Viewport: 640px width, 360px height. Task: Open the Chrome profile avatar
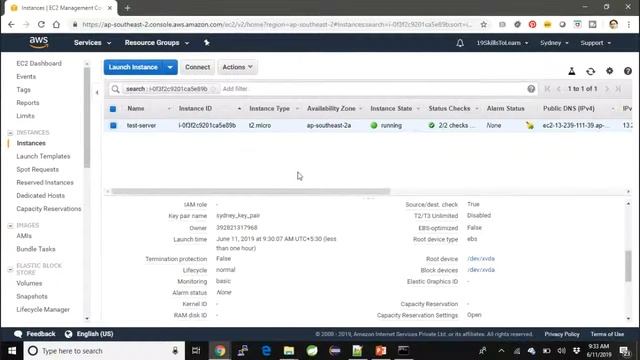(x=613, y=24)
